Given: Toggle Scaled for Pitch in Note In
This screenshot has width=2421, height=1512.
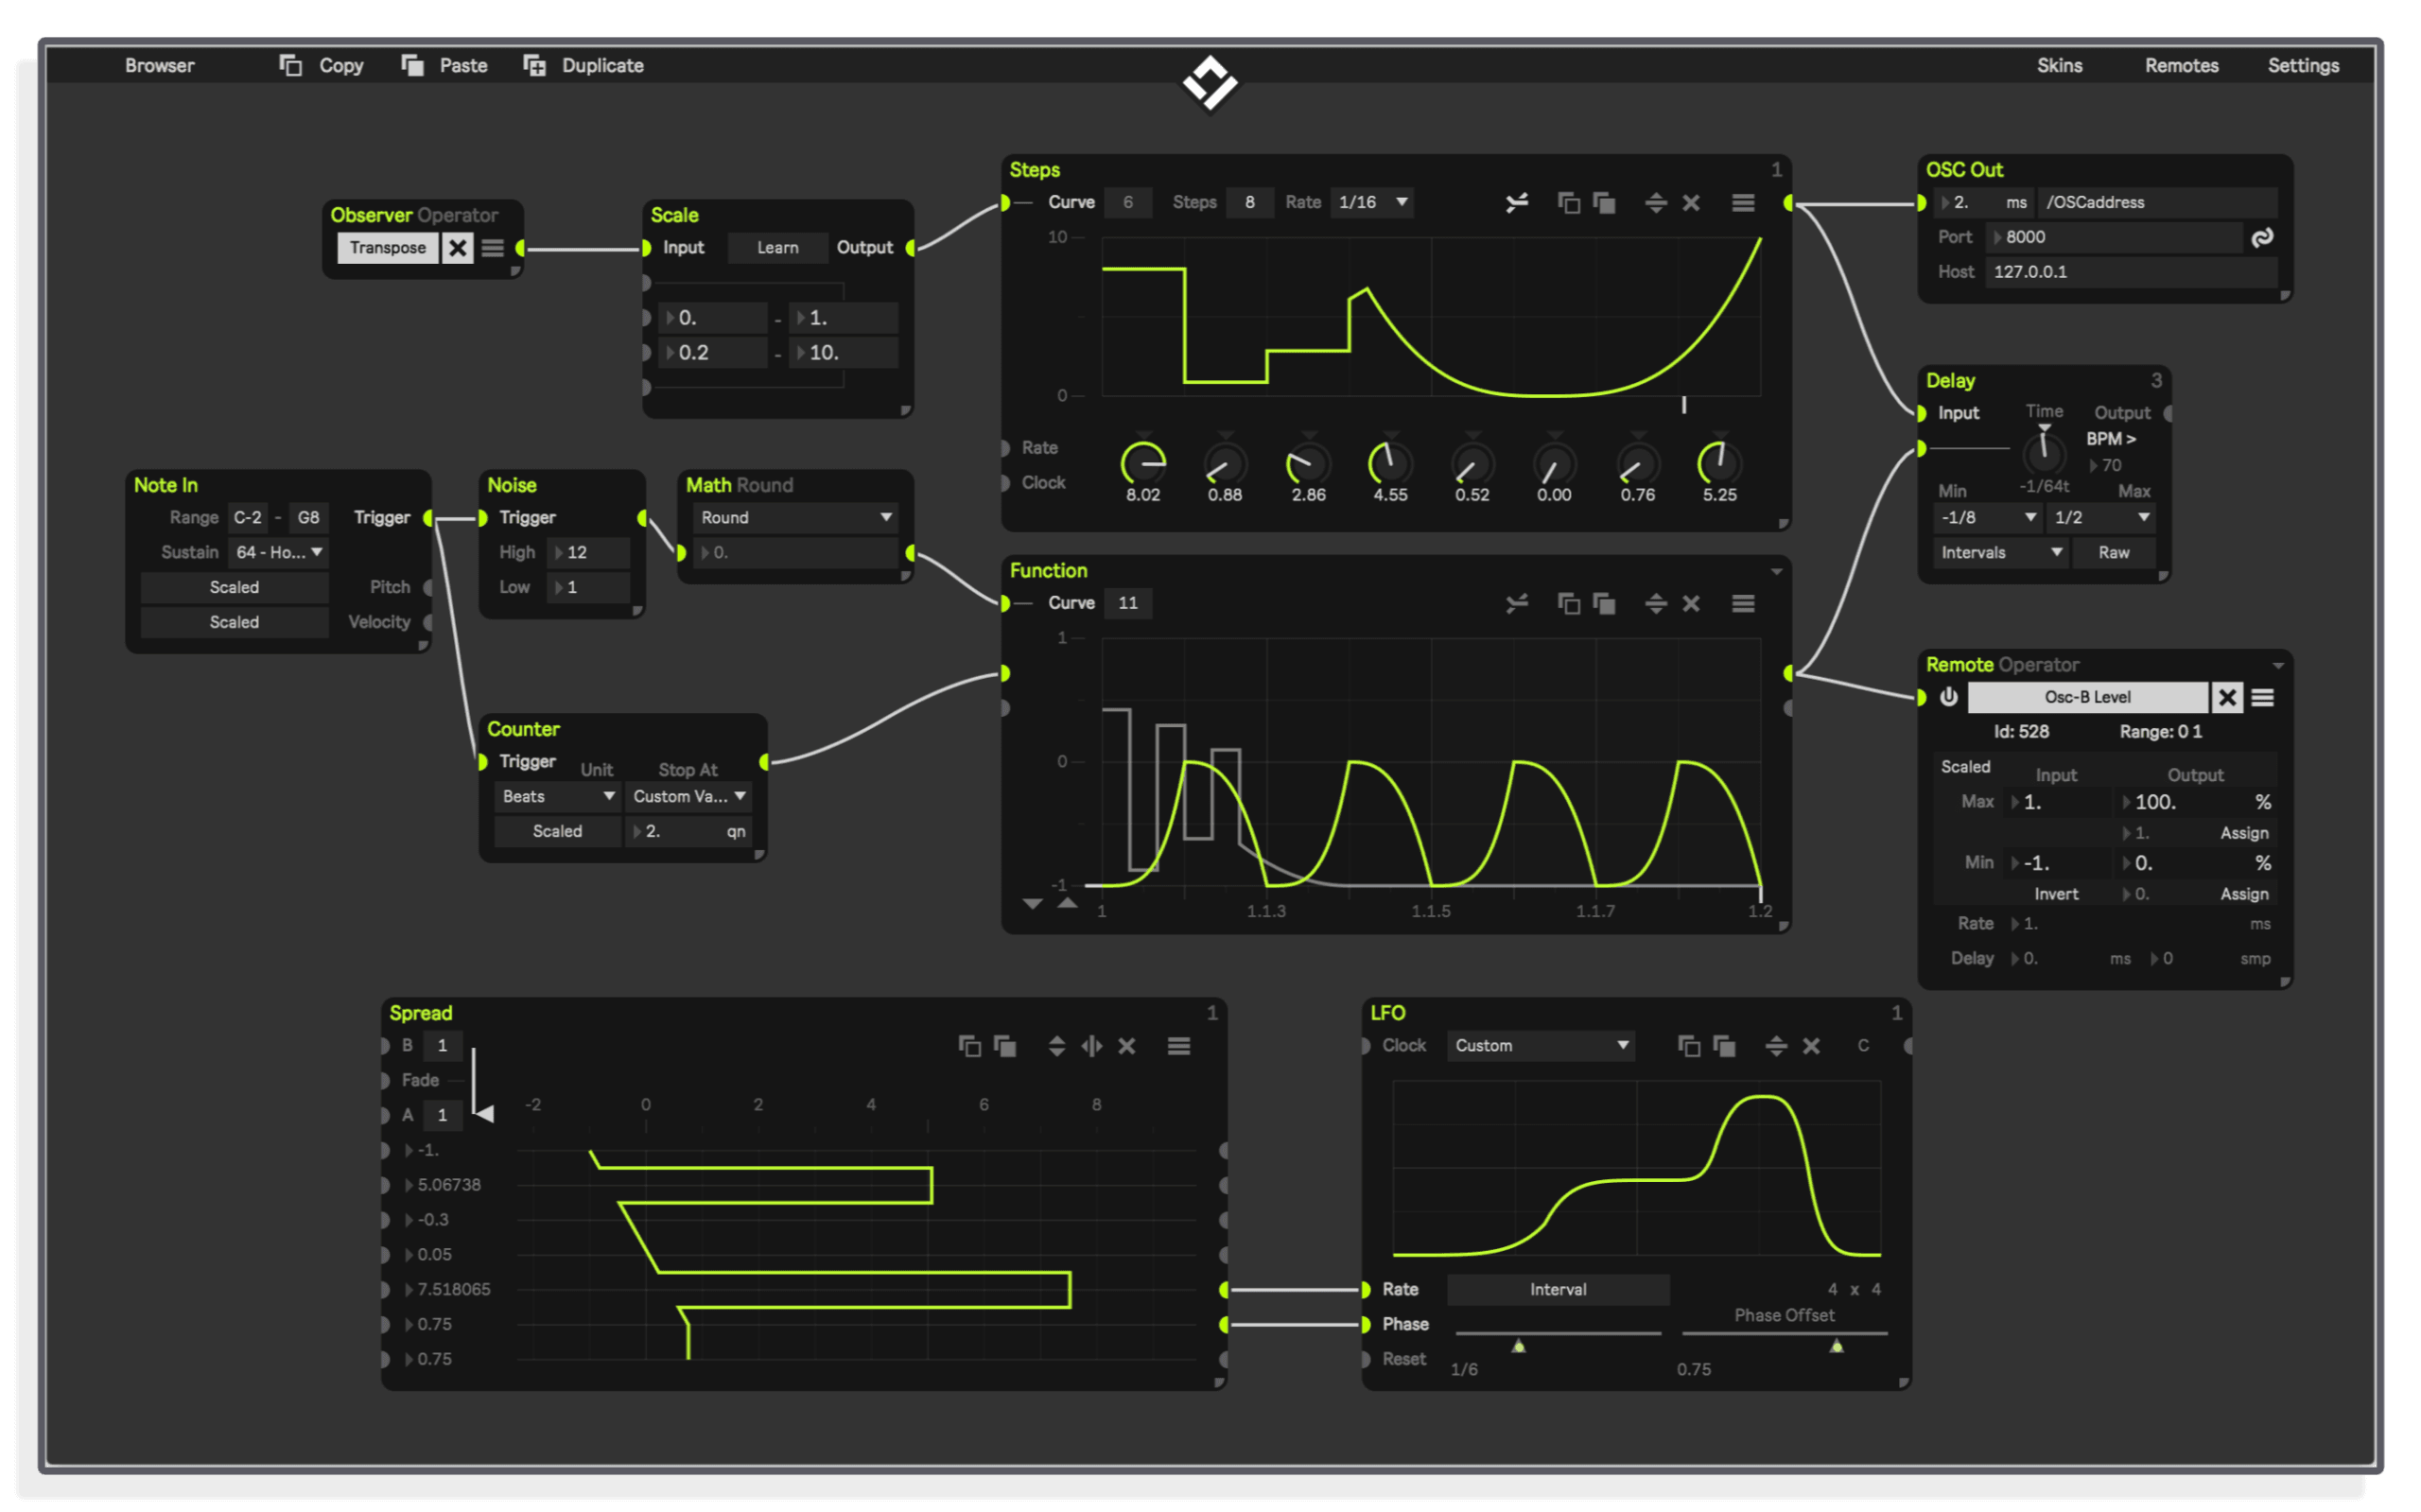Looking at the screenshot, I should pyautogui.click(x=234, y=587).
